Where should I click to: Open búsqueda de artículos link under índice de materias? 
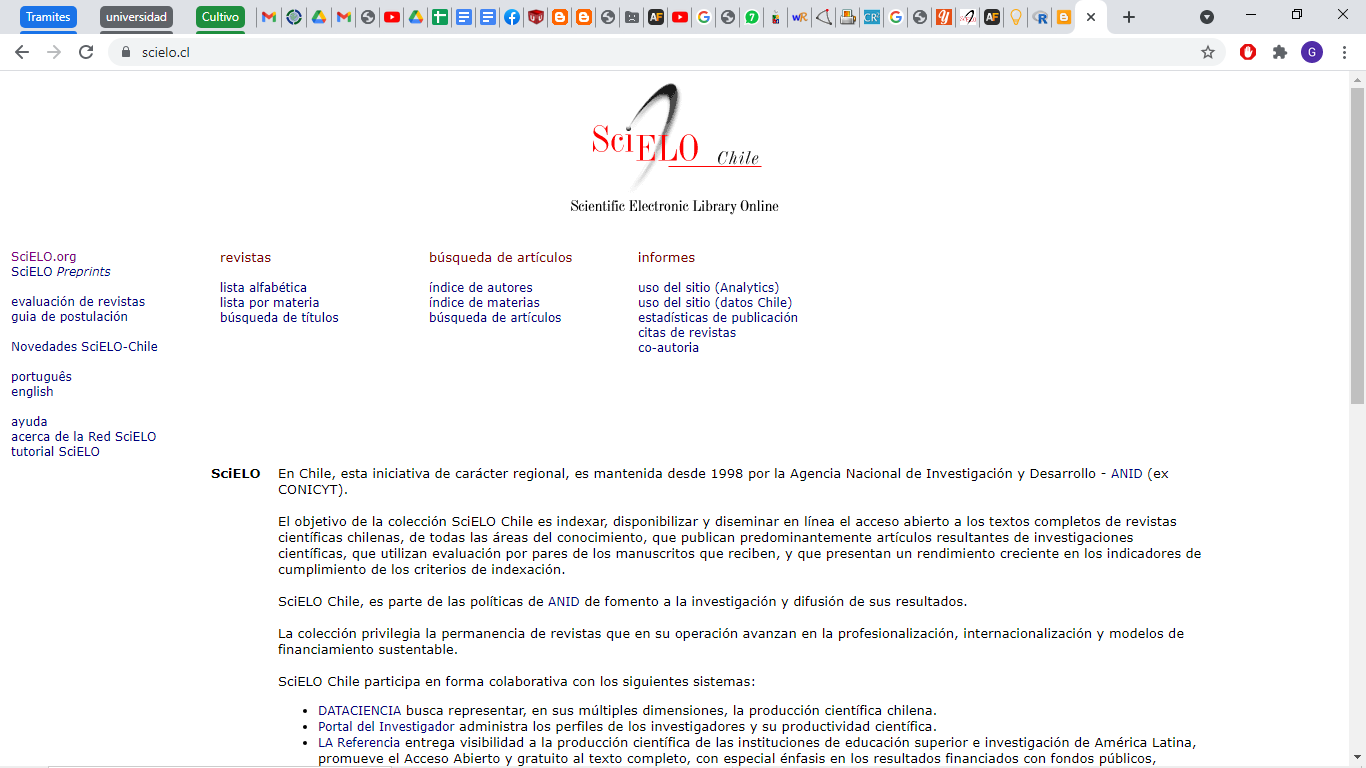(x=495, y=318)
